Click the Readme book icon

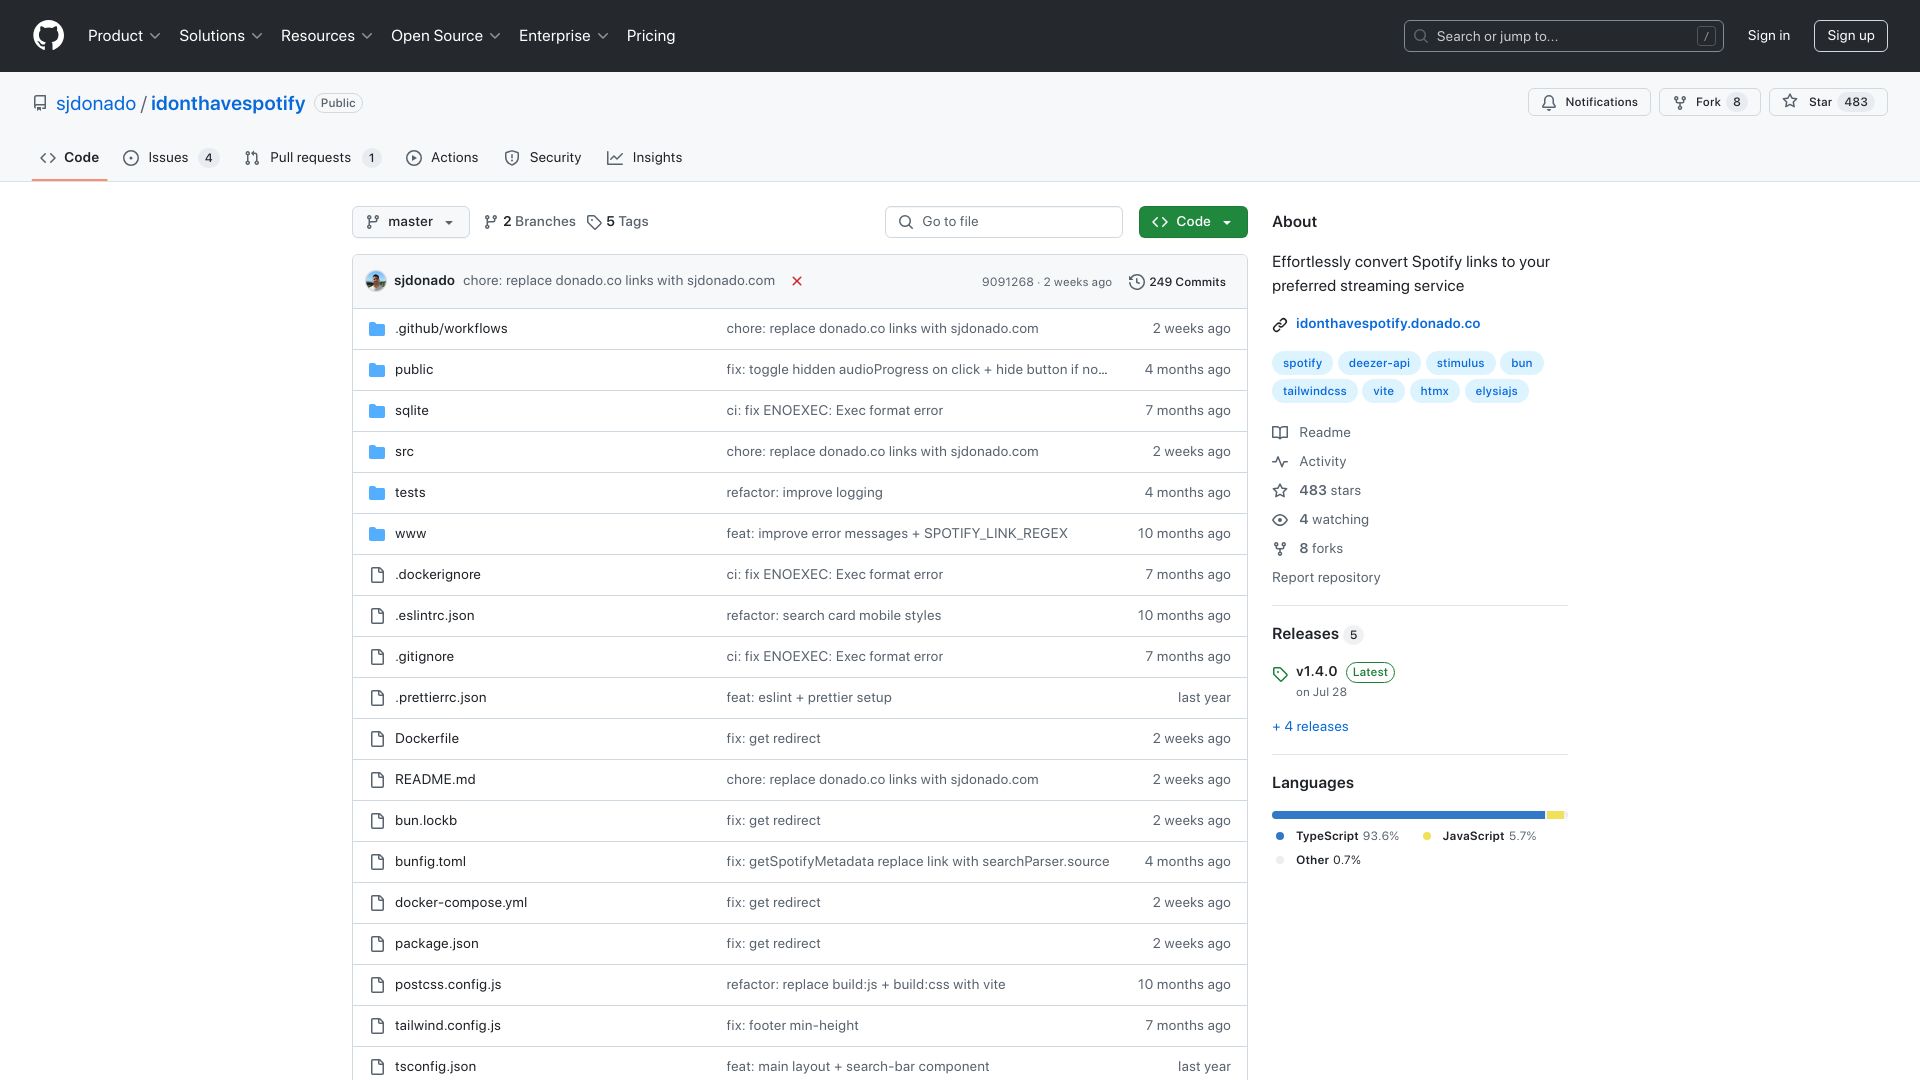click(x=1280, y=432)
